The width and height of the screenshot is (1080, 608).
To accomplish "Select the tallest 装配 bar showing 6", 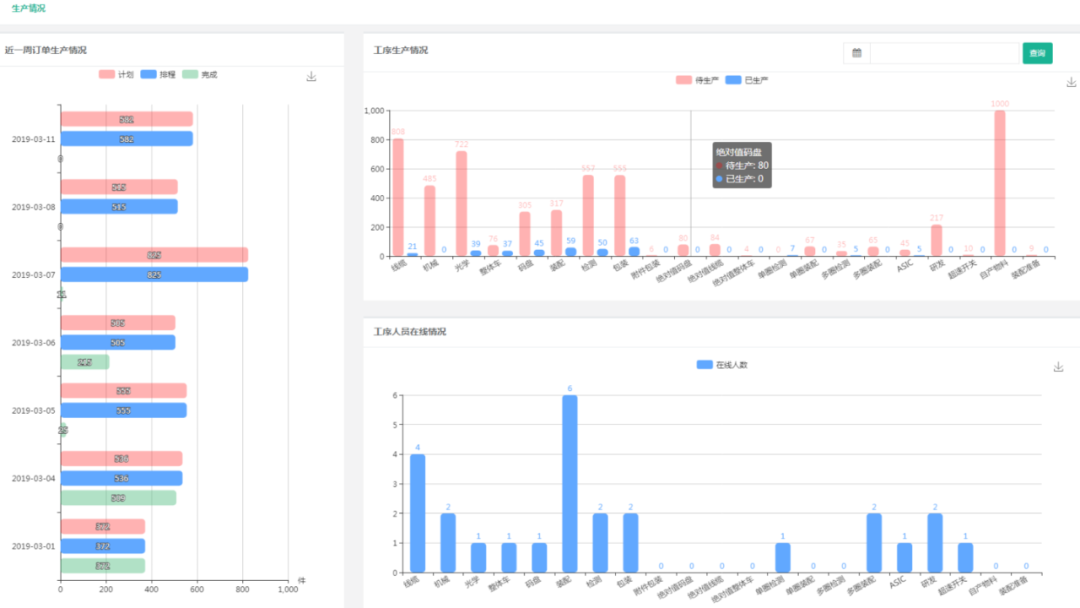I will (570, 484).
